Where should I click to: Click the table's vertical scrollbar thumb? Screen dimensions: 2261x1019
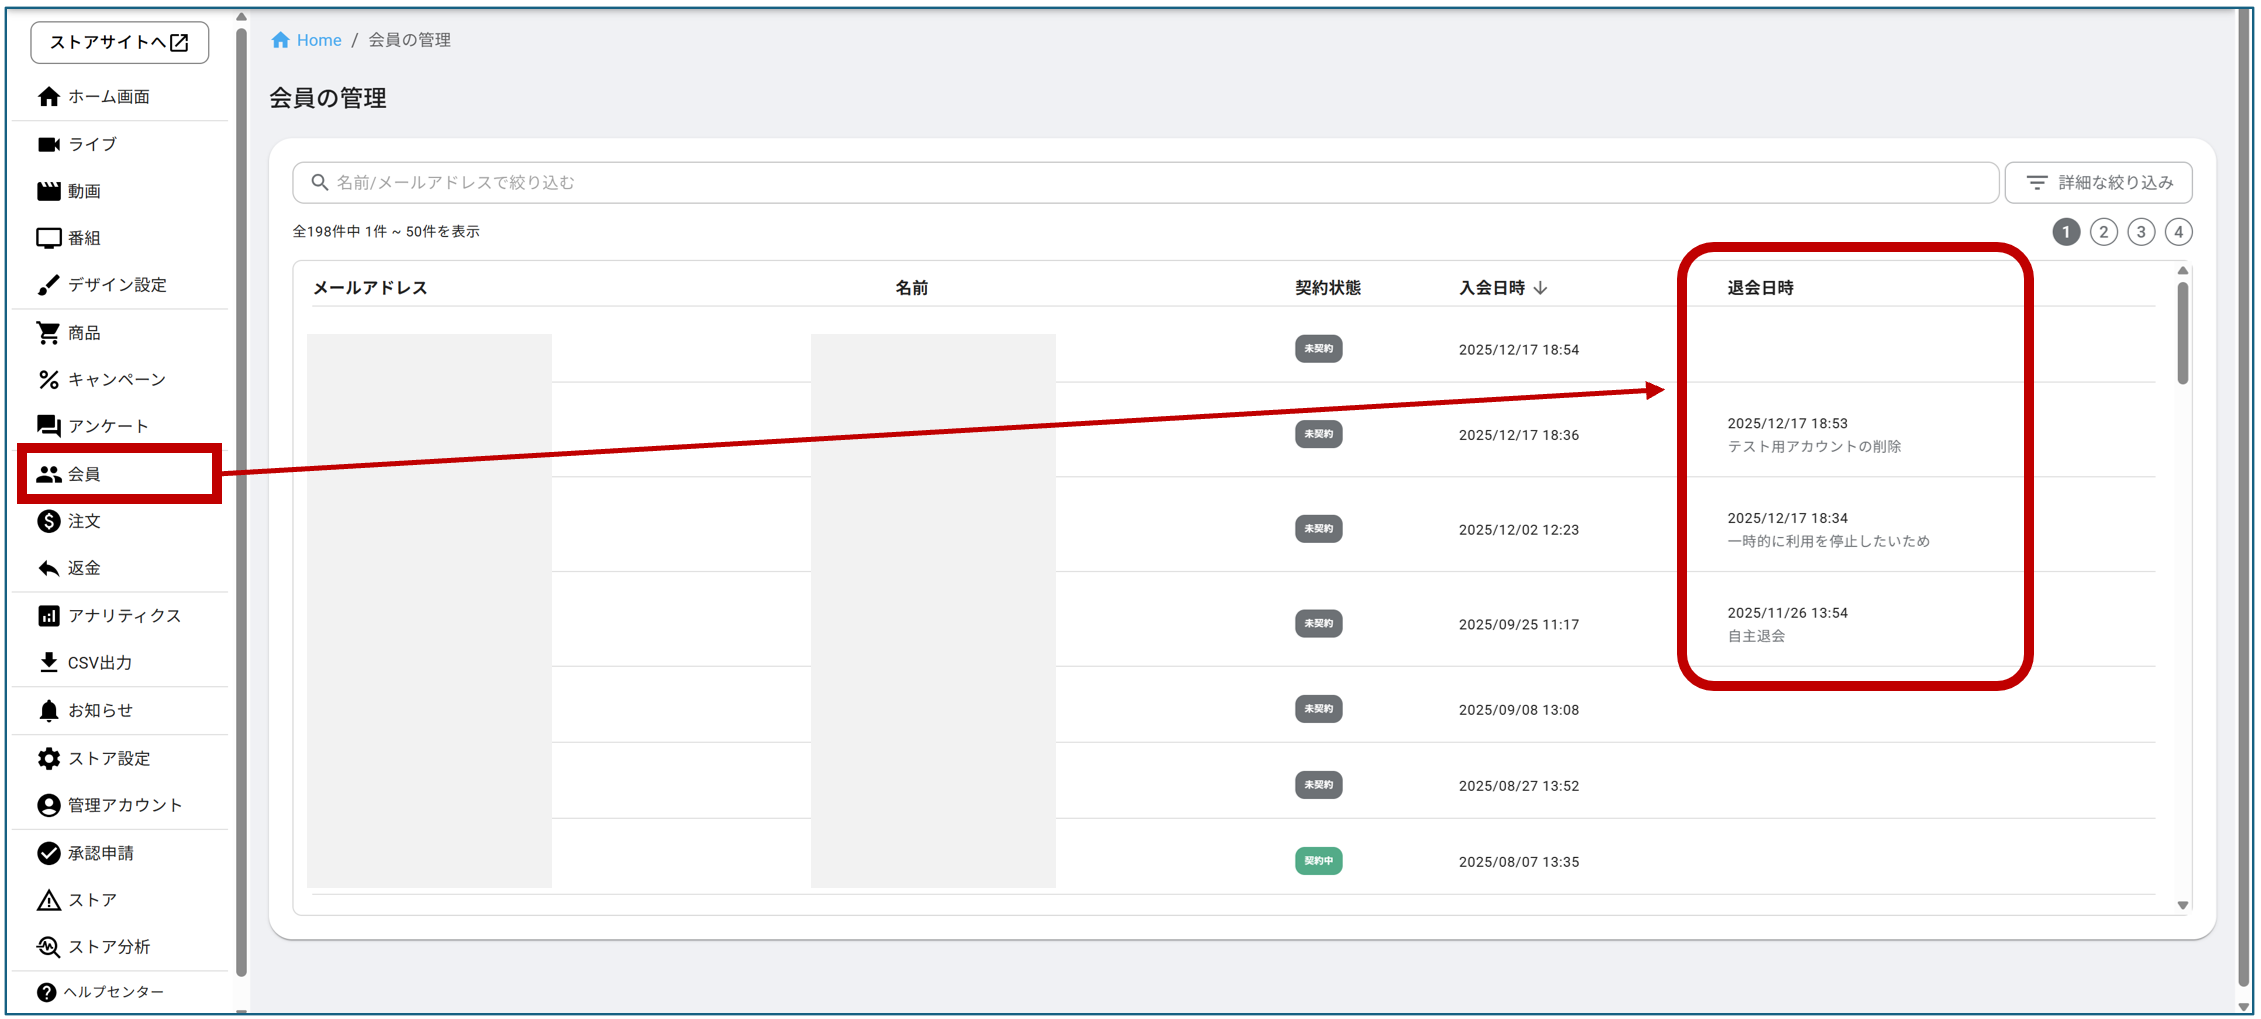point(2182,333)
